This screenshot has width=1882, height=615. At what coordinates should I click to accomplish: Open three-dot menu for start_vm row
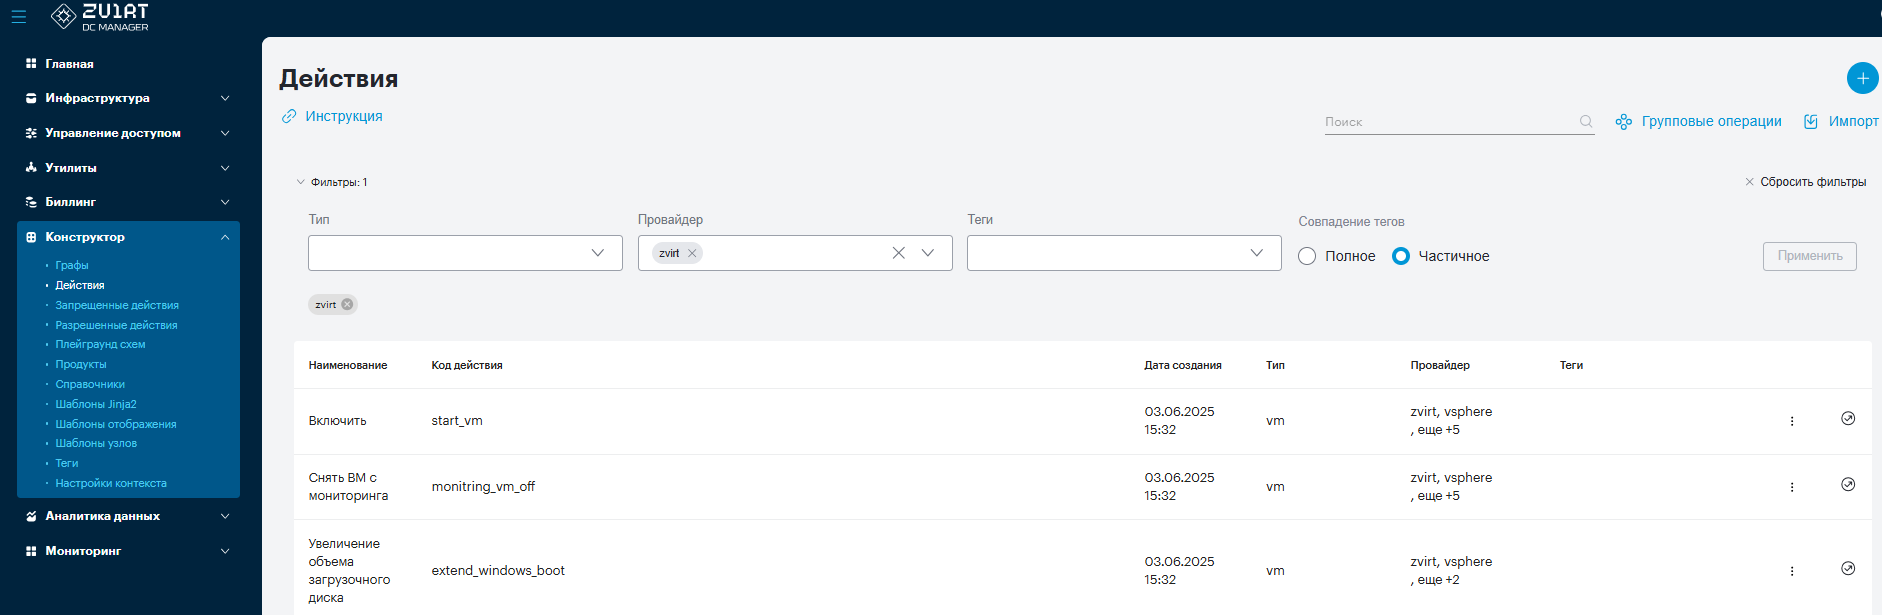point(1792,421)
